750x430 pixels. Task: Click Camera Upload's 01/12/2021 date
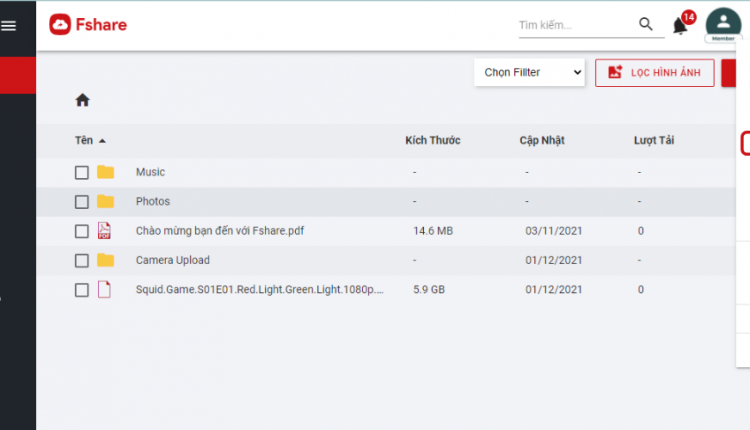point(554,260)
